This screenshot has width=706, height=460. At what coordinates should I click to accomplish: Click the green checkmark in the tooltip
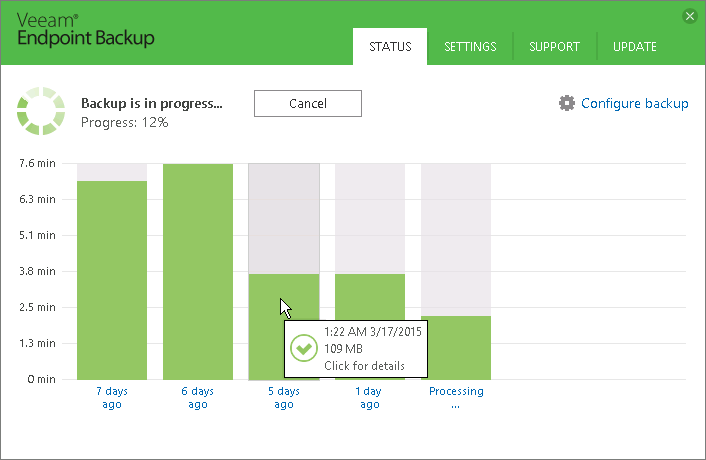click(x=303, y=348)
